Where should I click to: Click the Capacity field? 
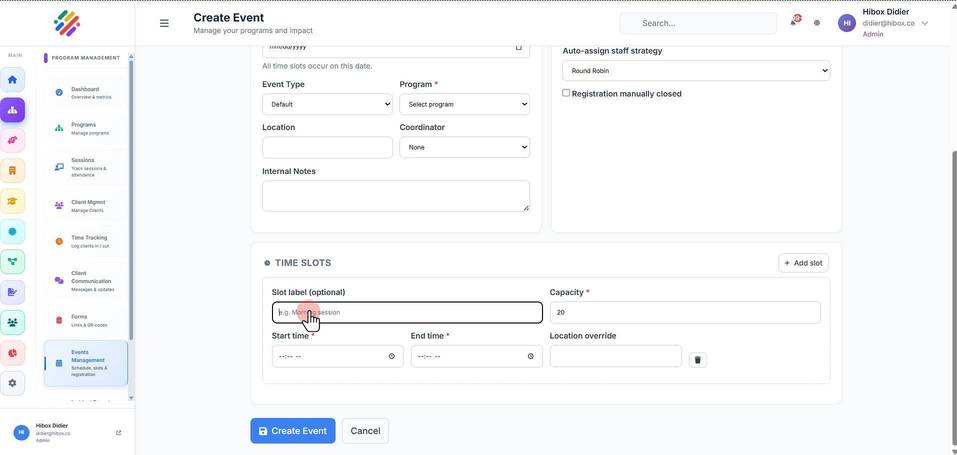point(685,312)
